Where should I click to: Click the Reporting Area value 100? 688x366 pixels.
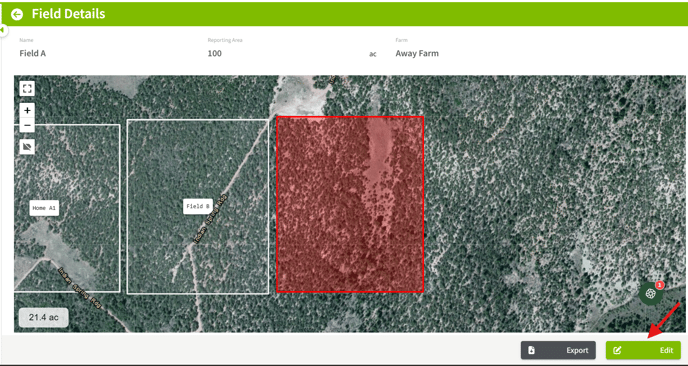point(215,54)
